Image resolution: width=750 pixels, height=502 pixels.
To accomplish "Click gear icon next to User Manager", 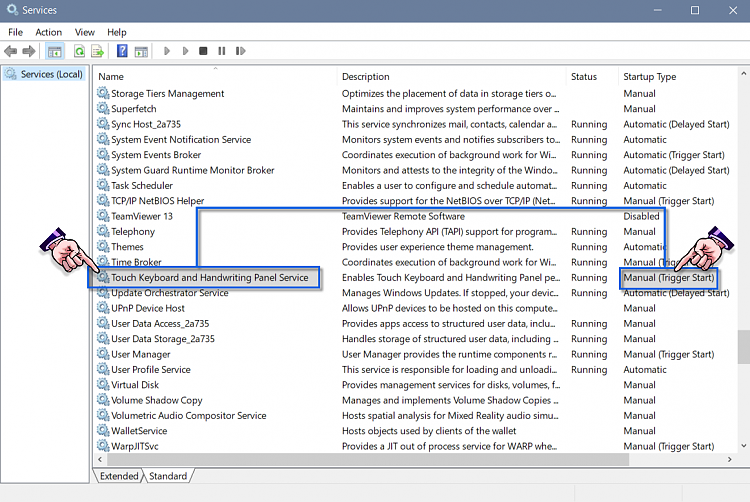I will coord(103,353).
